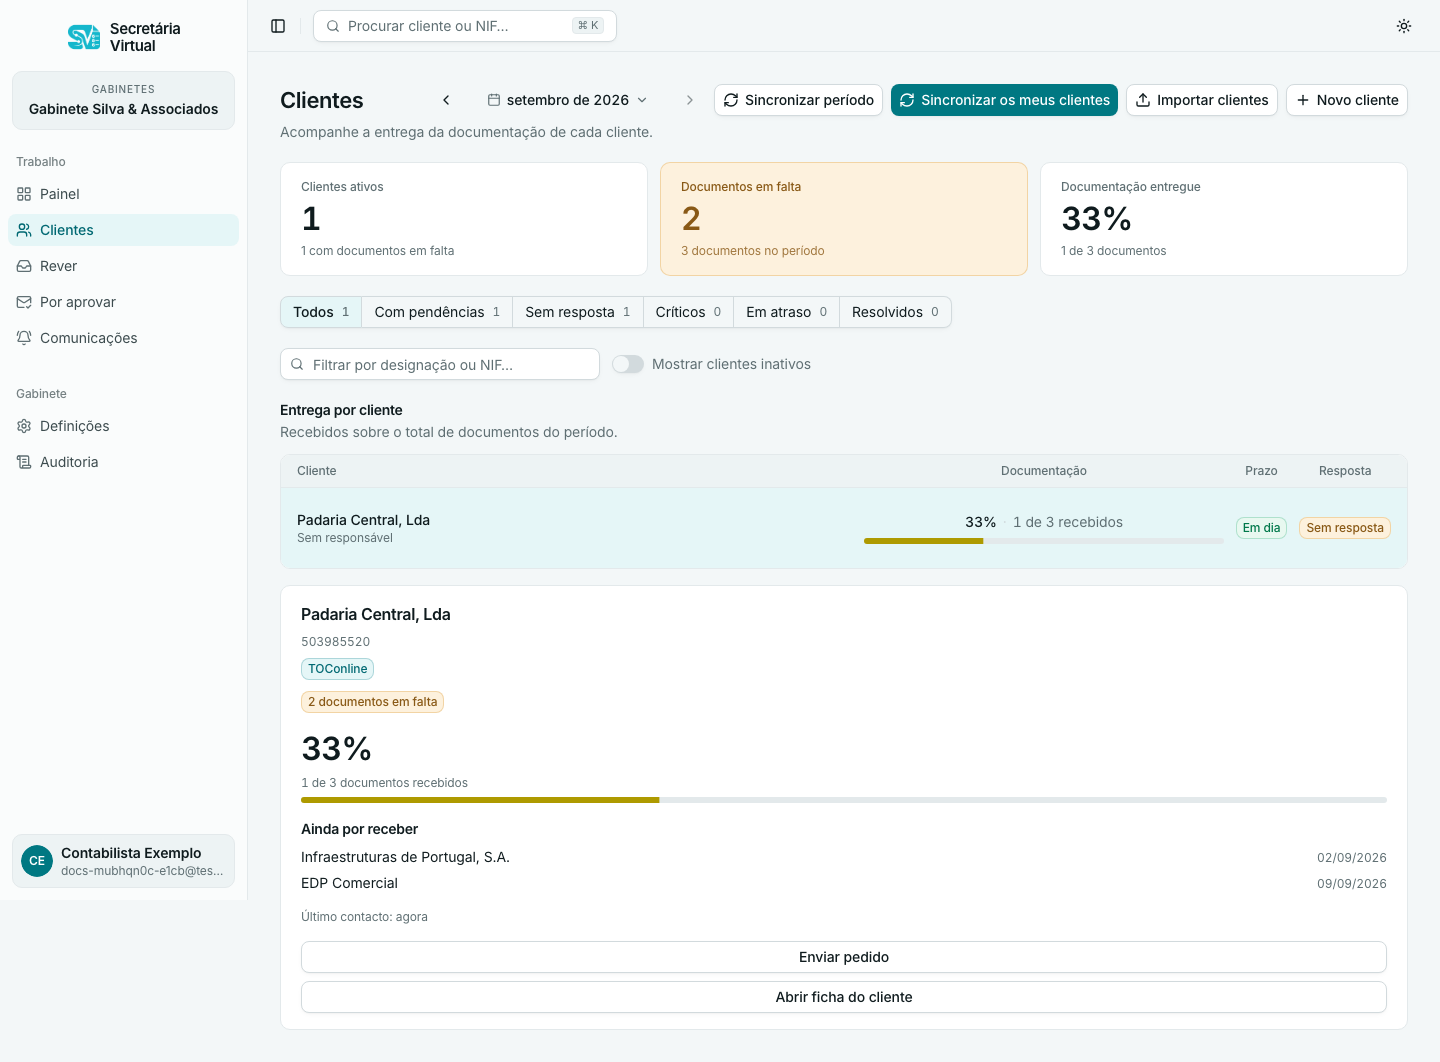The height and width of the screenshot is (1062, 1440).
Task: Click Abrir ficha do cliente button
Action: pos(844,997)
